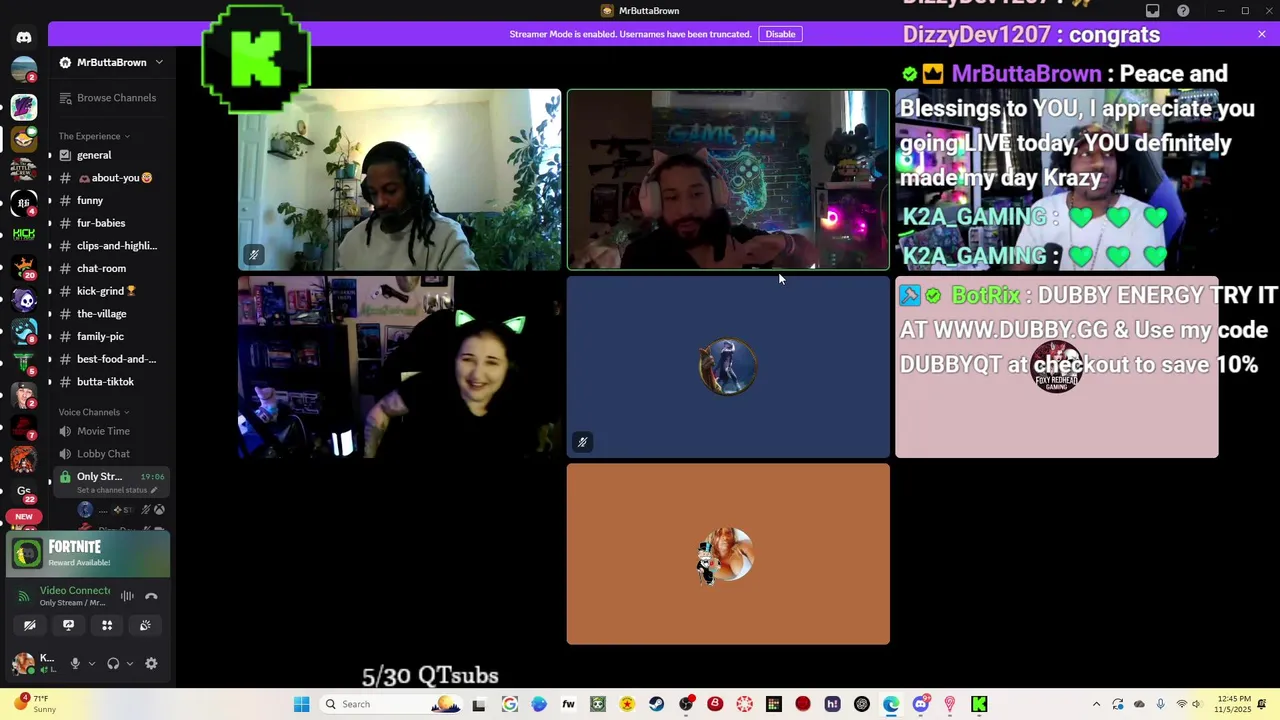The width and height of the screenshot is (1280, 720).
Task: Select the pink Foxy Redhead tile
Action: (x=1057, y=367)
